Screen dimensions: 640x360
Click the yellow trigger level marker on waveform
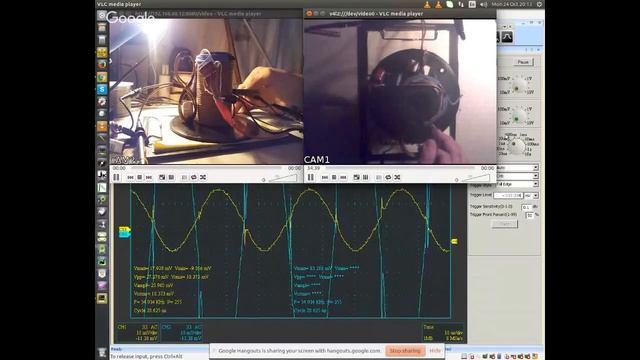tap(454, 242)
